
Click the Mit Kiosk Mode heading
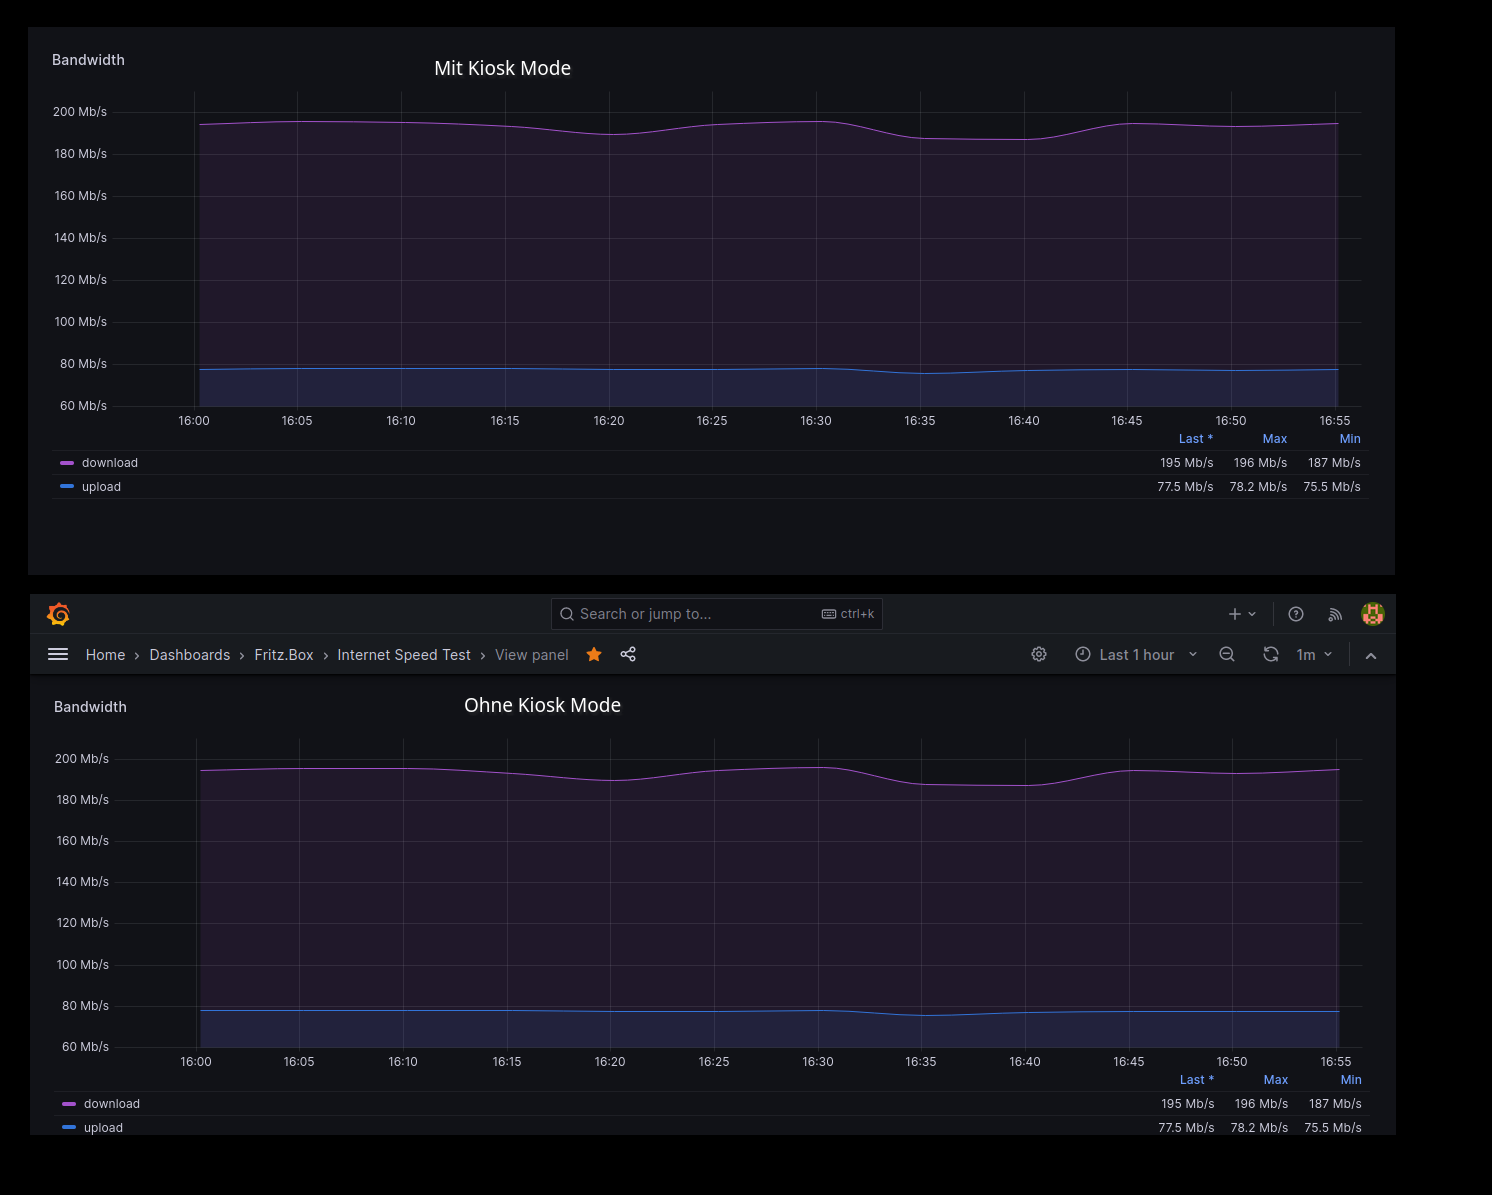point(503,68)
